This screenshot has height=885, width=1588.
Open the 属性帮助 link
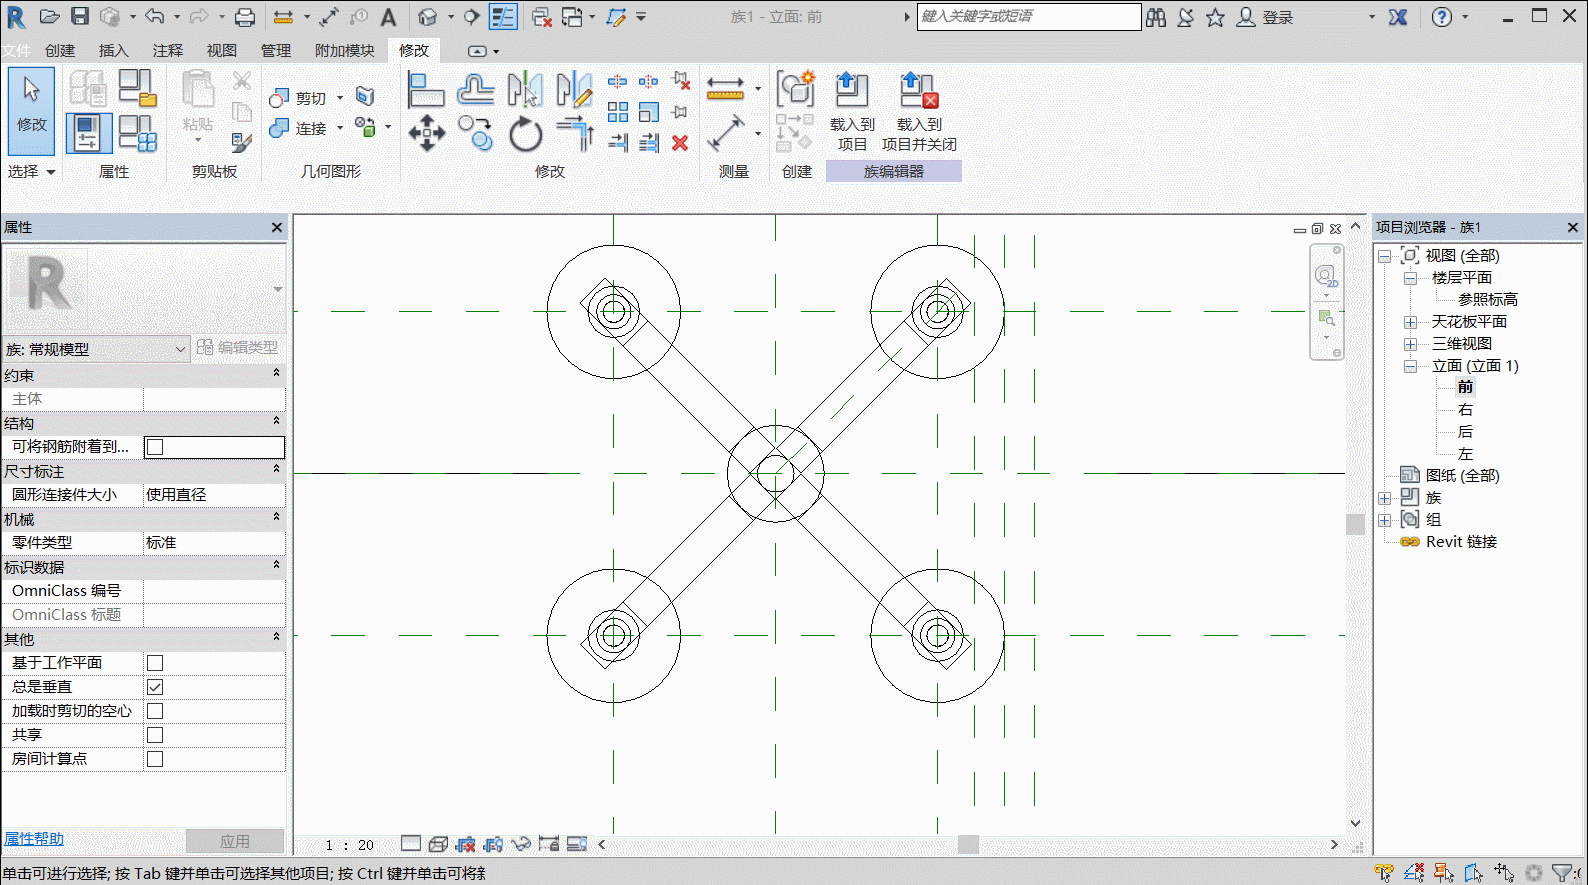[x=34, y=839]
